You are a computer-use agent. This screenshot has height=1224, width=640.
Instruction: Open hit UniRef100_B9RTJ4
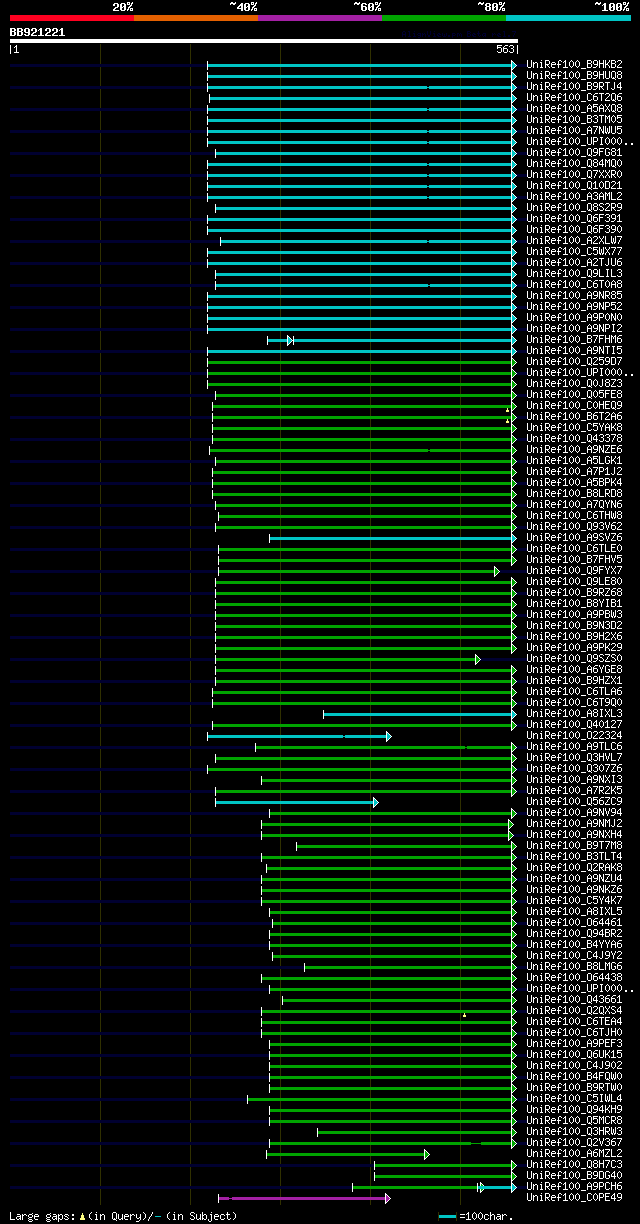[575, 87]
